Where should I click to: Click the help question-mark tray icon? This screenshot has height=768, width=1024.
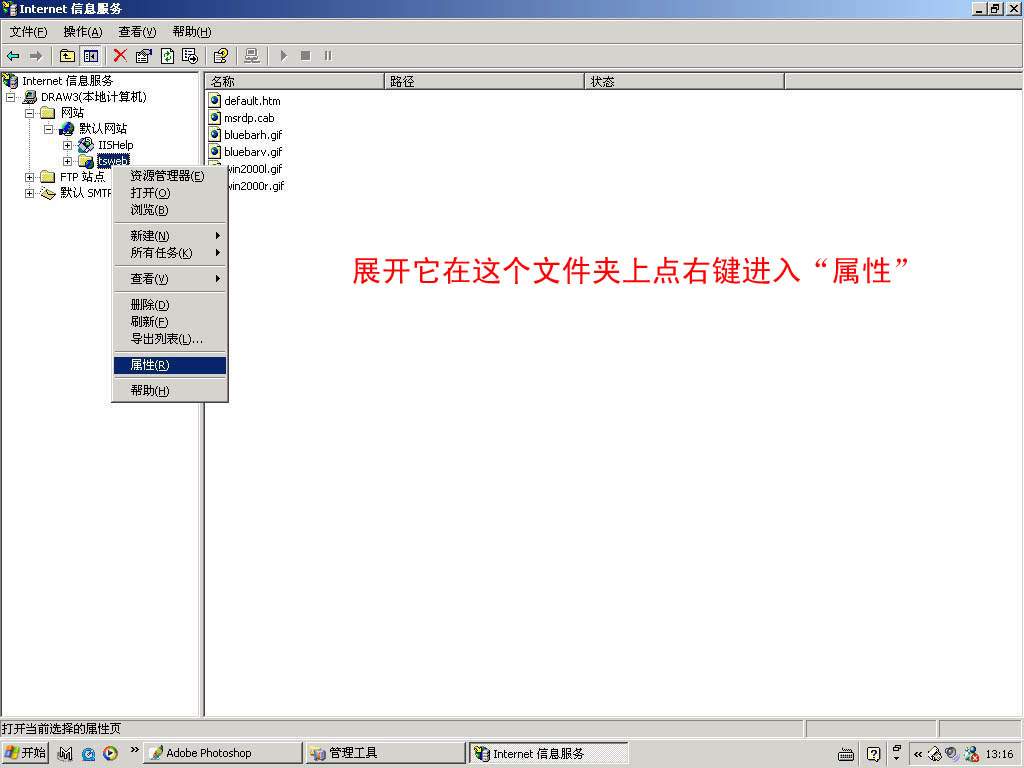873,754
